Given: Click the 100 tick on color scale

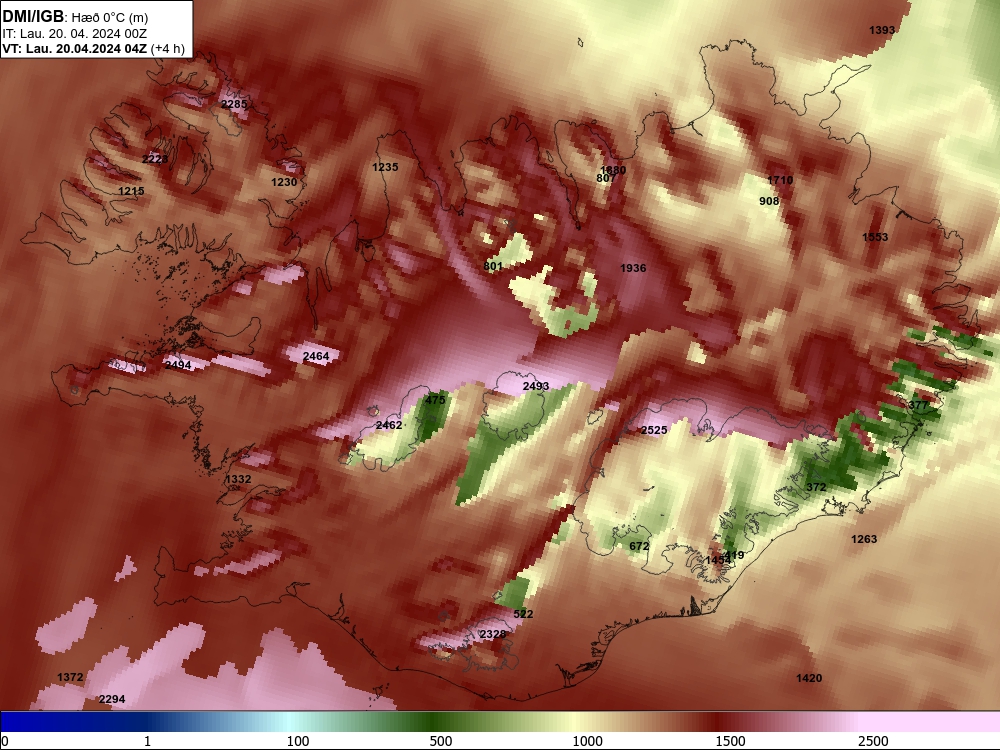Looking at the screenshot, I should [x=298, y=740].
